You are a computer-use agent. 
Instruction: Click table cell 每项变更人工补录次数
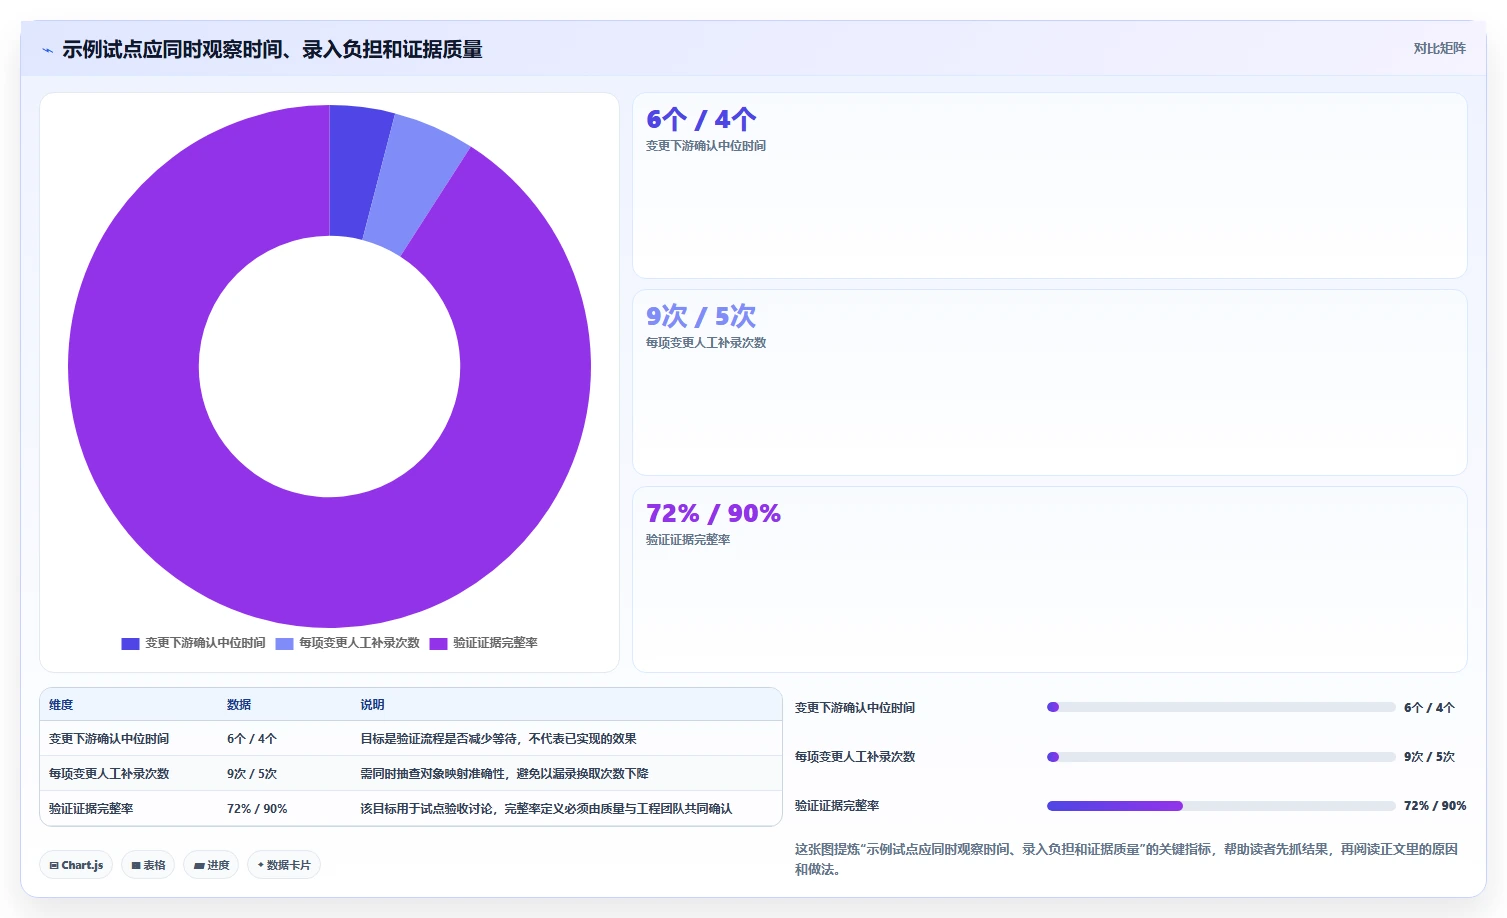[109, 774]
